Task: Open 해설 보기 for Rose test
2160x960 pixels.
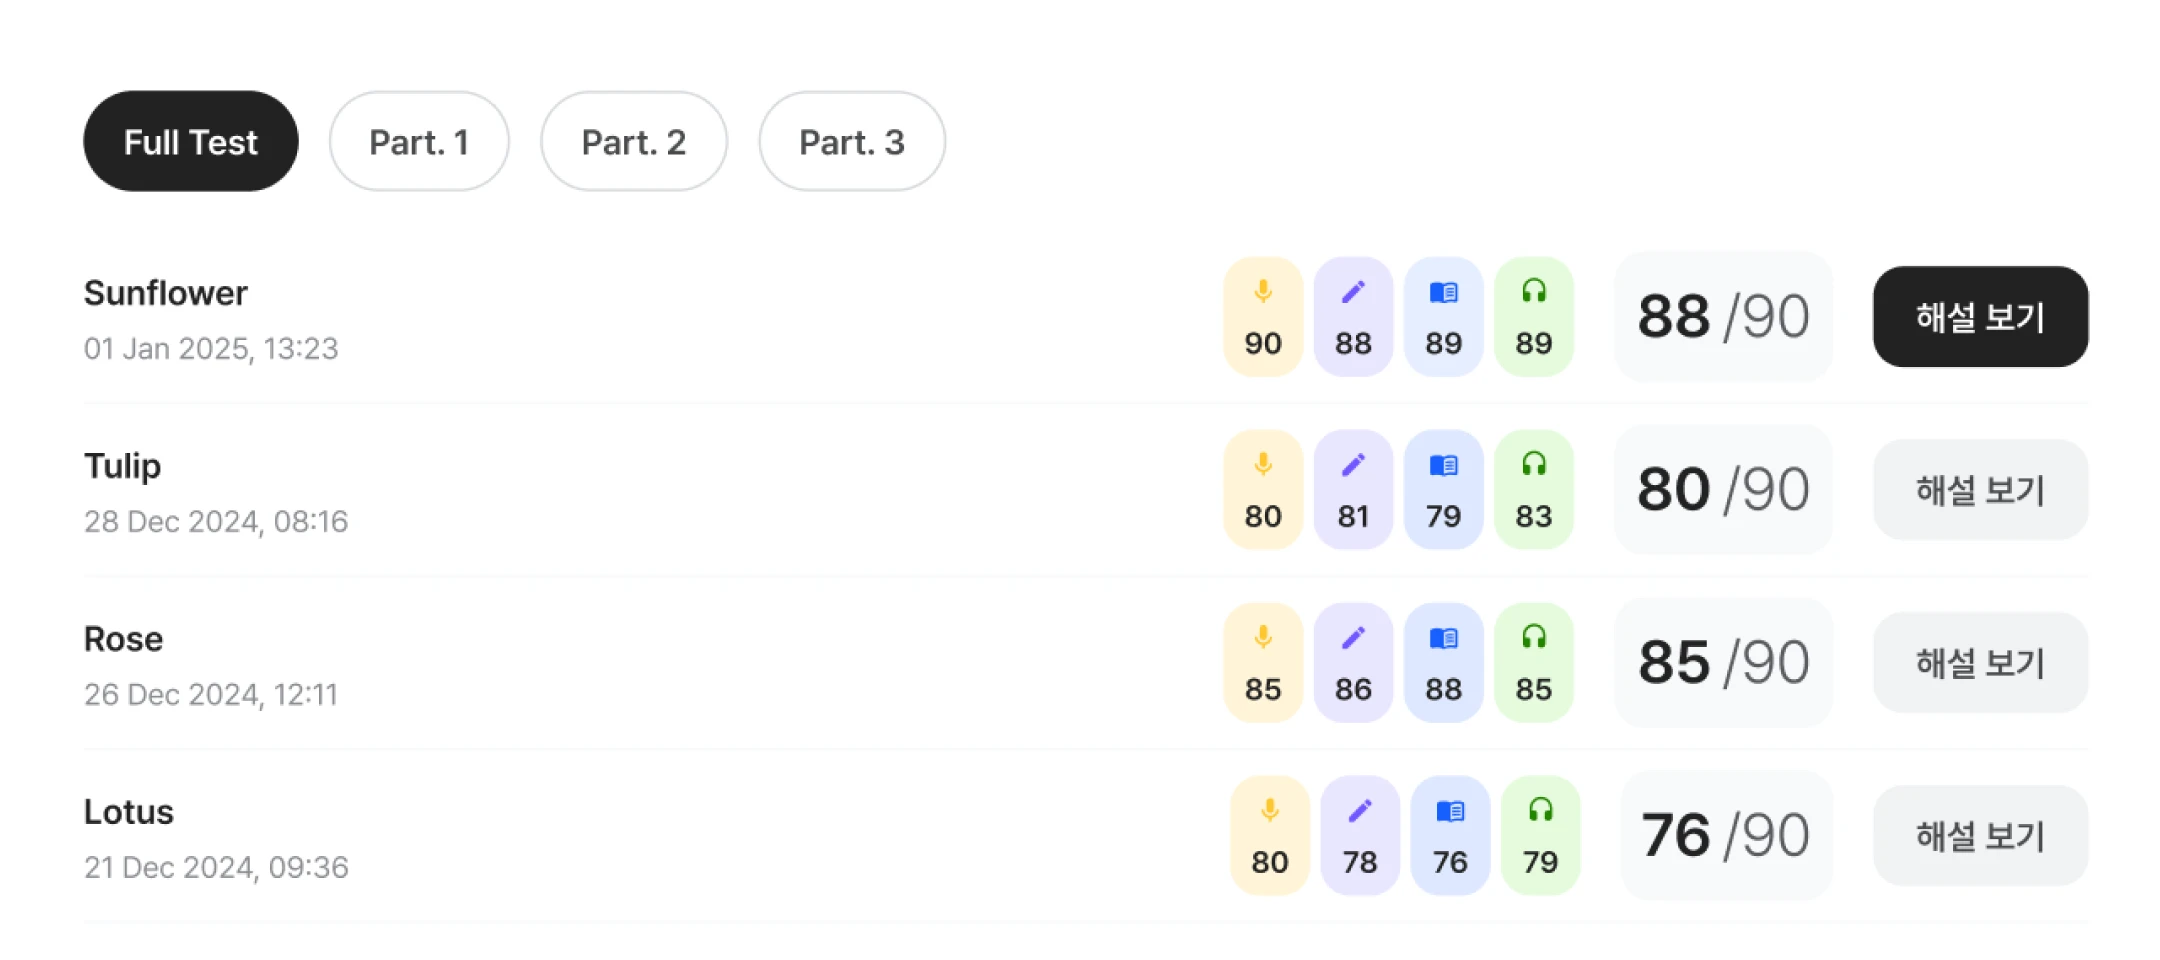Action: (x=1980, y=663)
